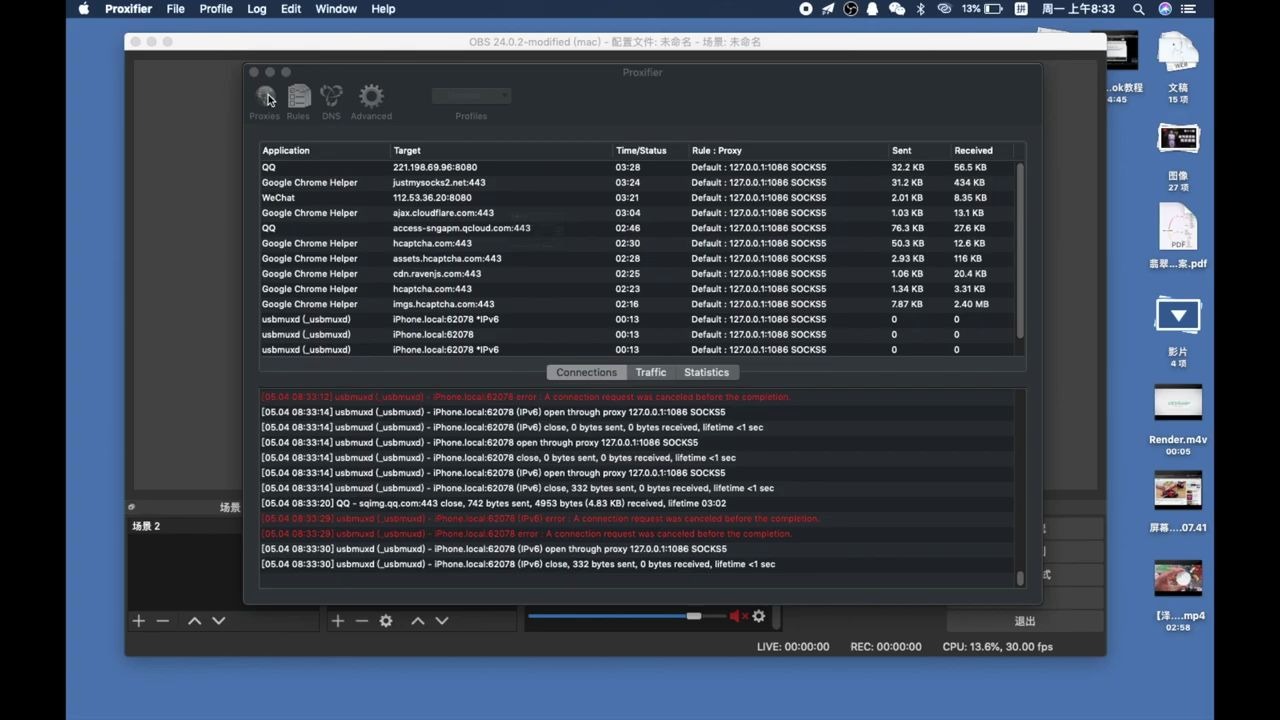Click the WeChat icon in the menu bar
The height and width of the screenshot is (720, 1280).
pyautogui.click(x=897, y=9)
